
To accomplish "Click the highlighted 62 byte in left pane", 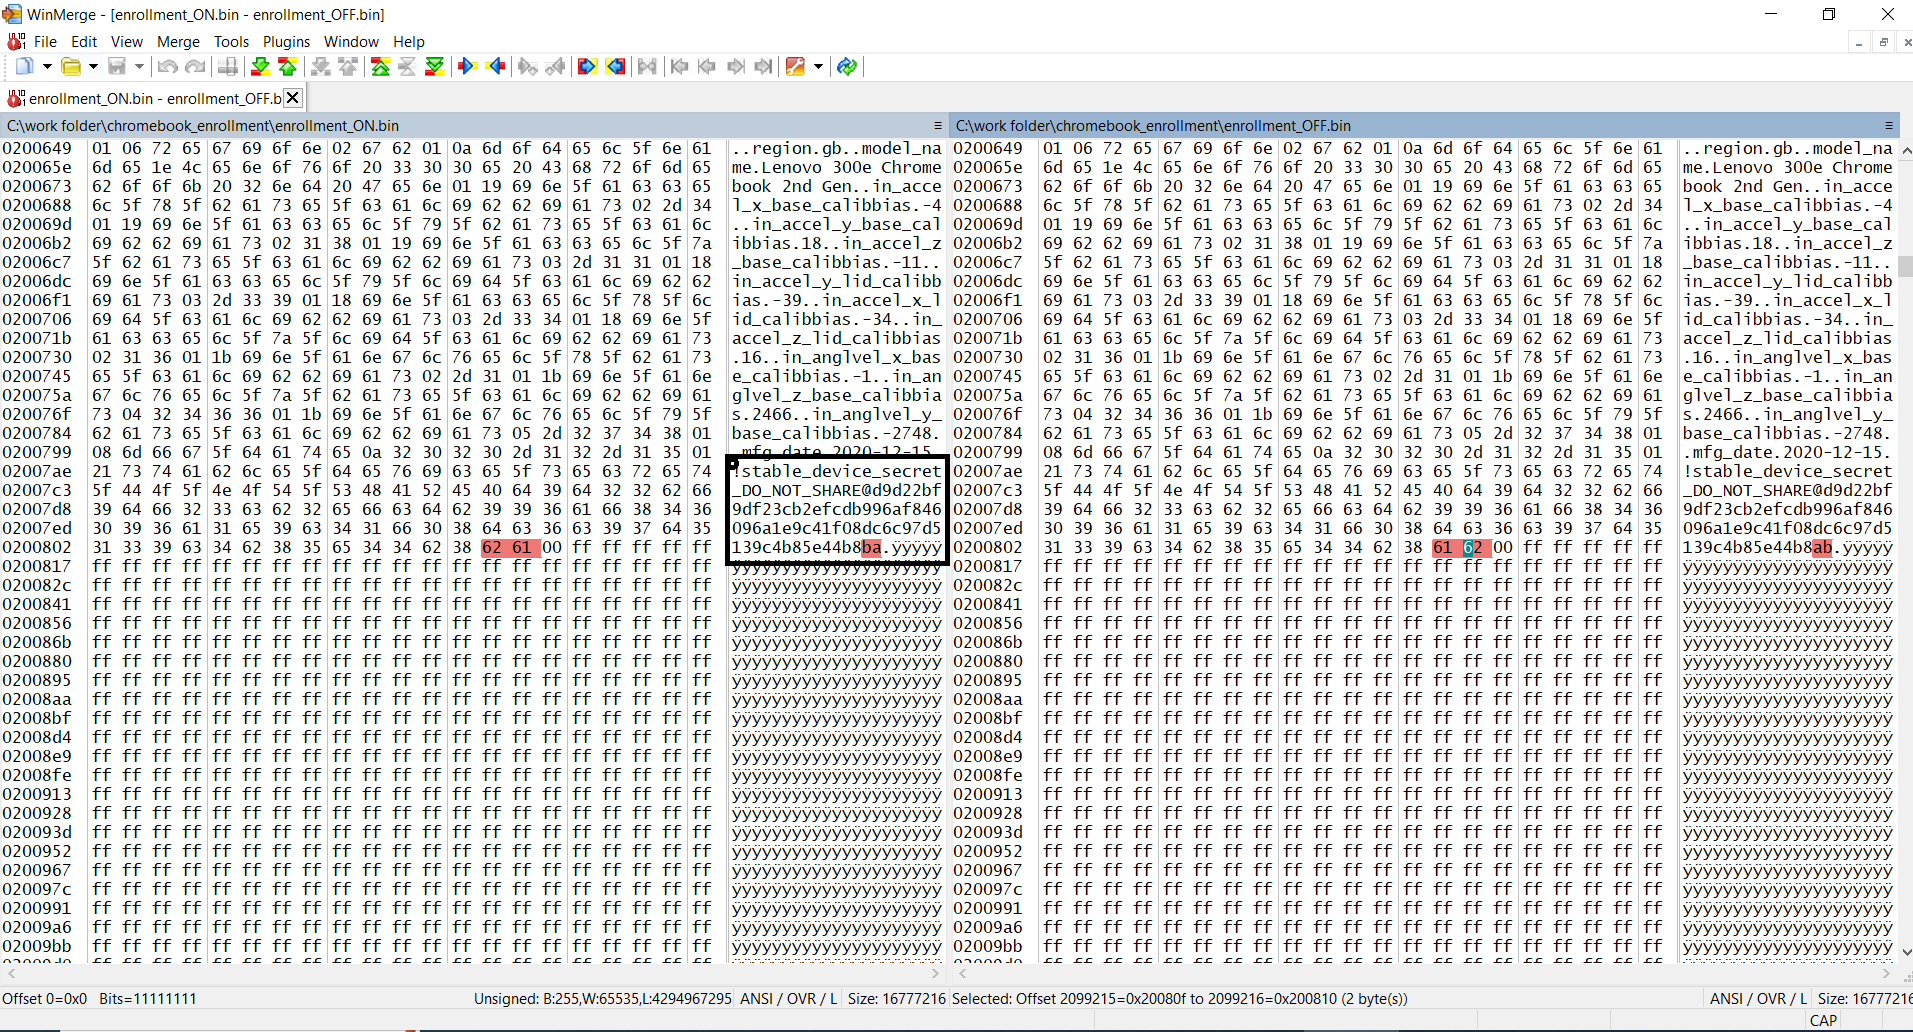I will pyautogui.click(x=492, y=548).
